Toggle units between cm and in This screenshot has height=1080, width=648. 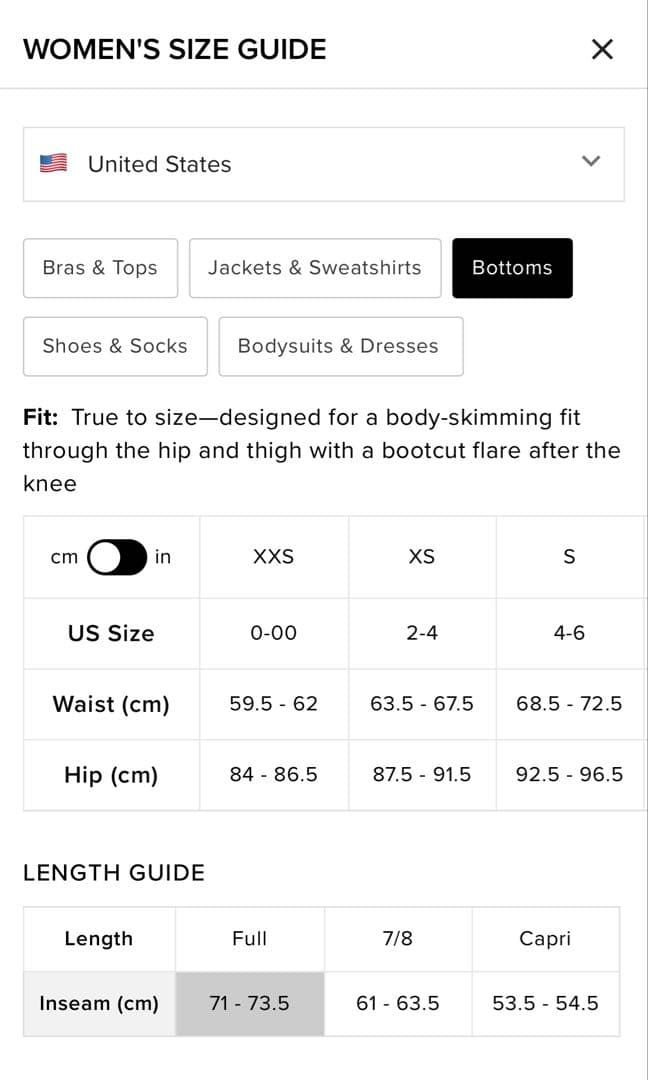[117, 557]
